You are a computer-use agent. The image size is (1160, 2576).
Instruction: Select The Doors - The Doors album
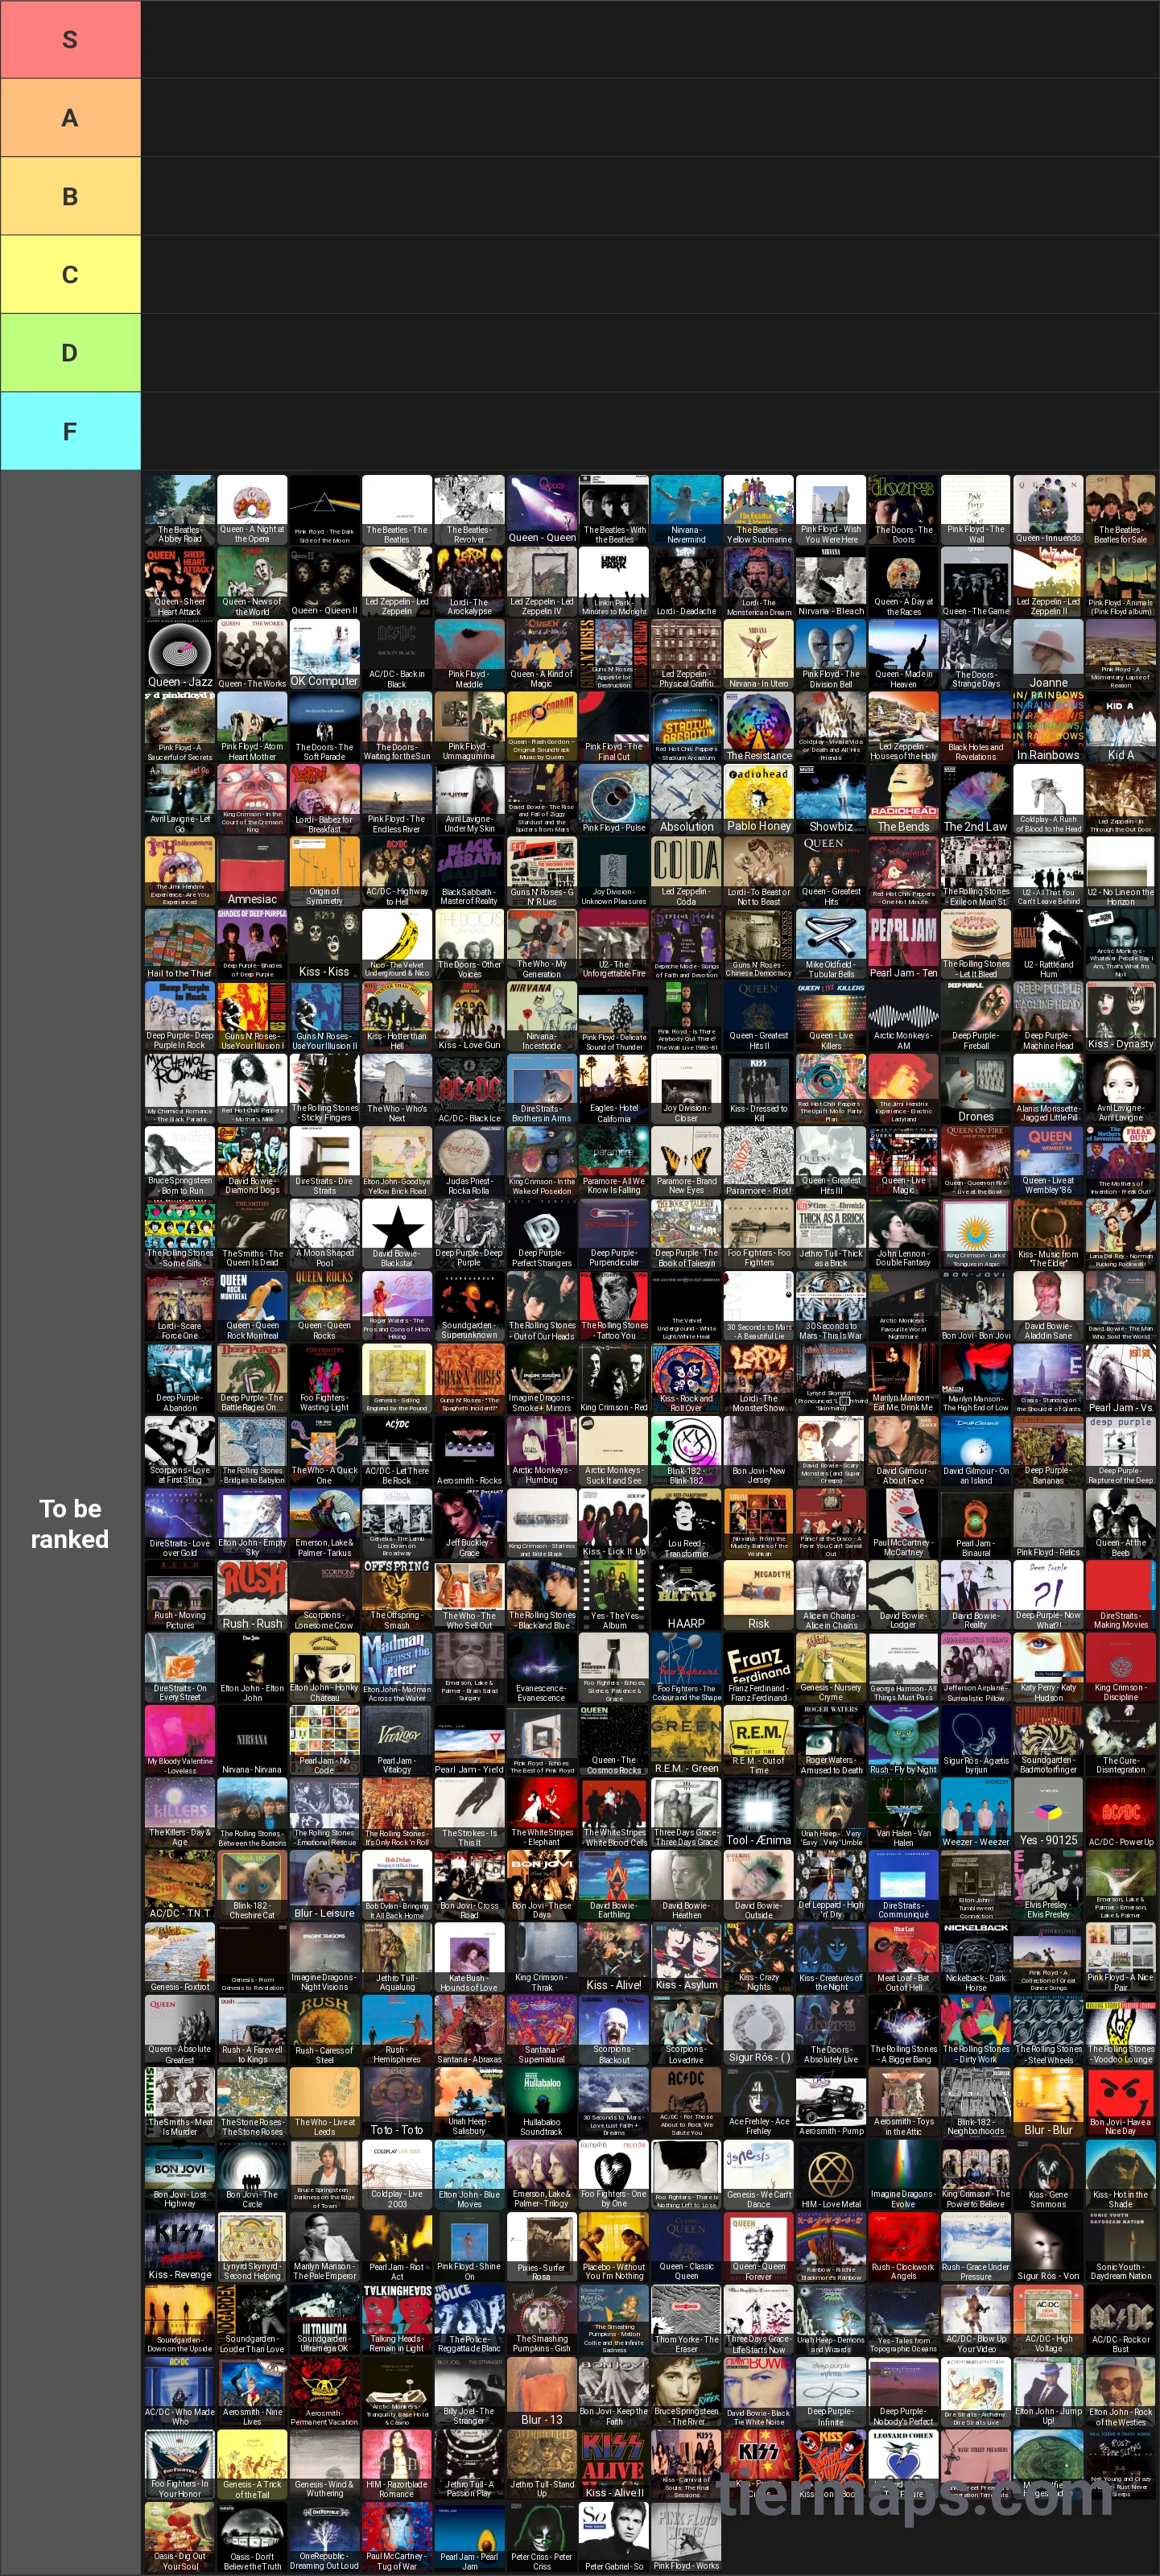(904, 510)
